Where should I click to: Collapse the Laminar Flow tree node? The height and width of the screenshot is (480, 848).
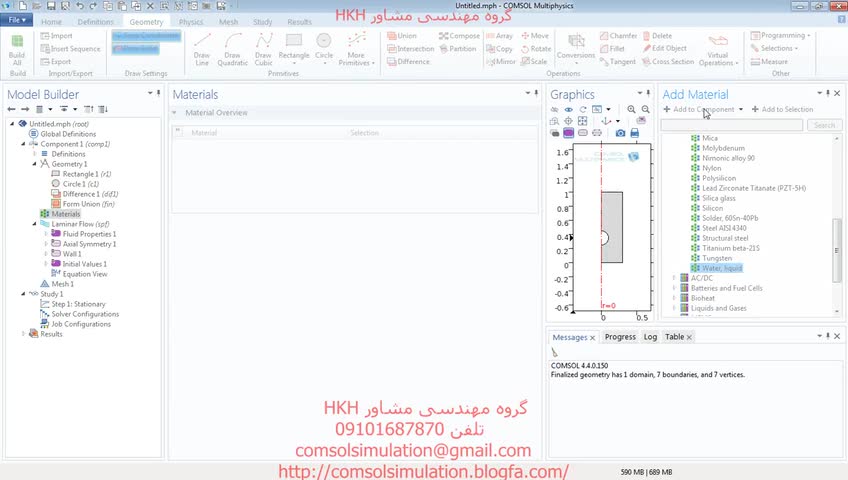(34, 224)
